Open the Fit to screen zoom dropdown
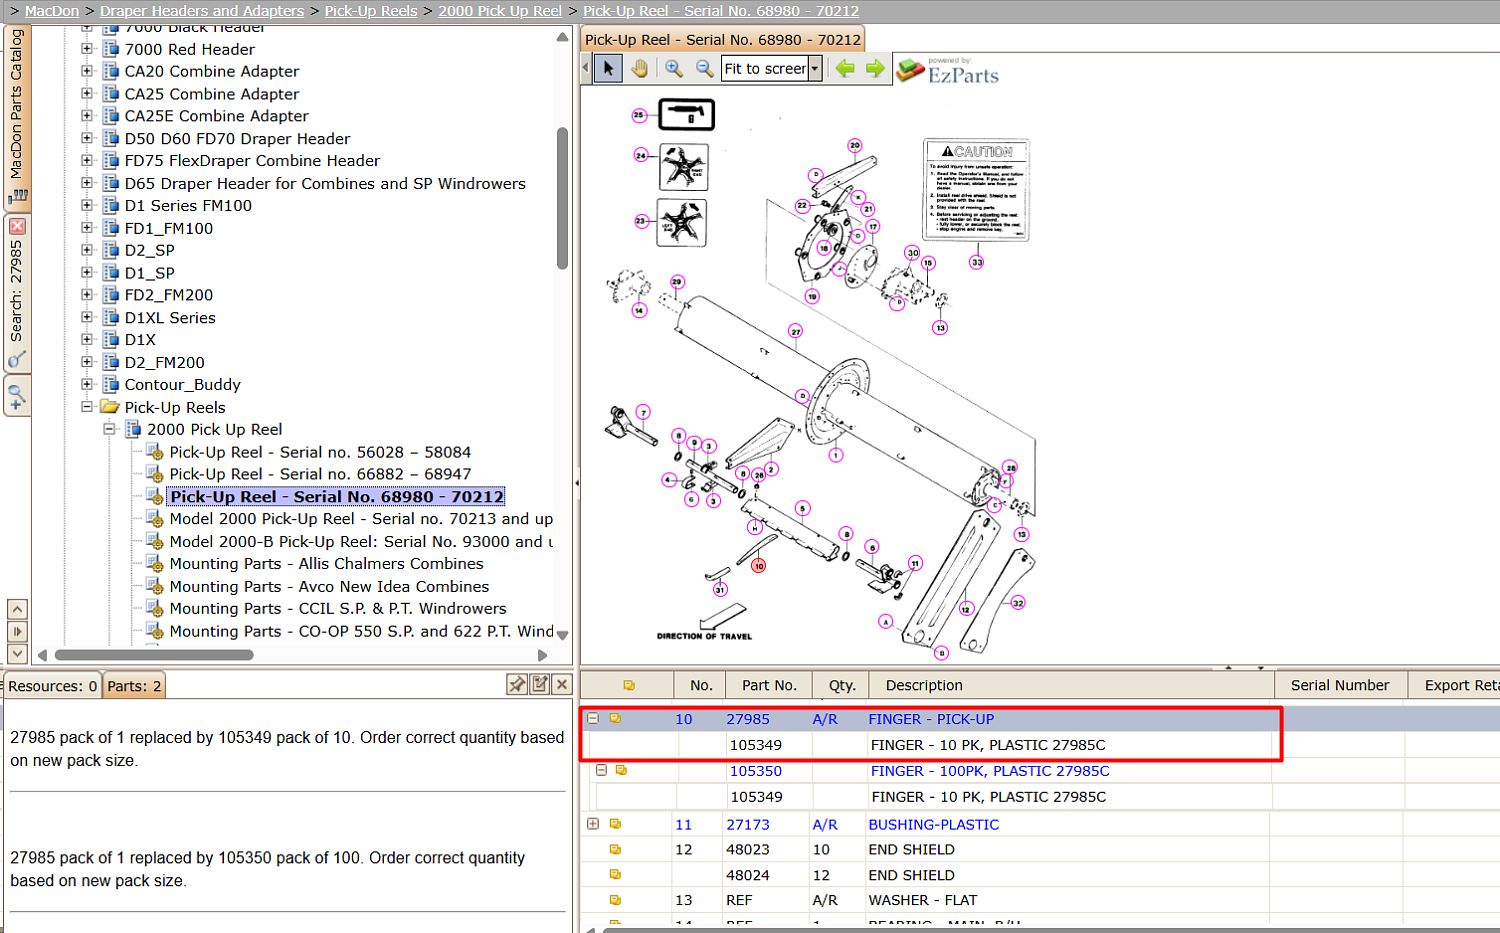Viewport: 1500px width, 933px height. tap(815, 68)
